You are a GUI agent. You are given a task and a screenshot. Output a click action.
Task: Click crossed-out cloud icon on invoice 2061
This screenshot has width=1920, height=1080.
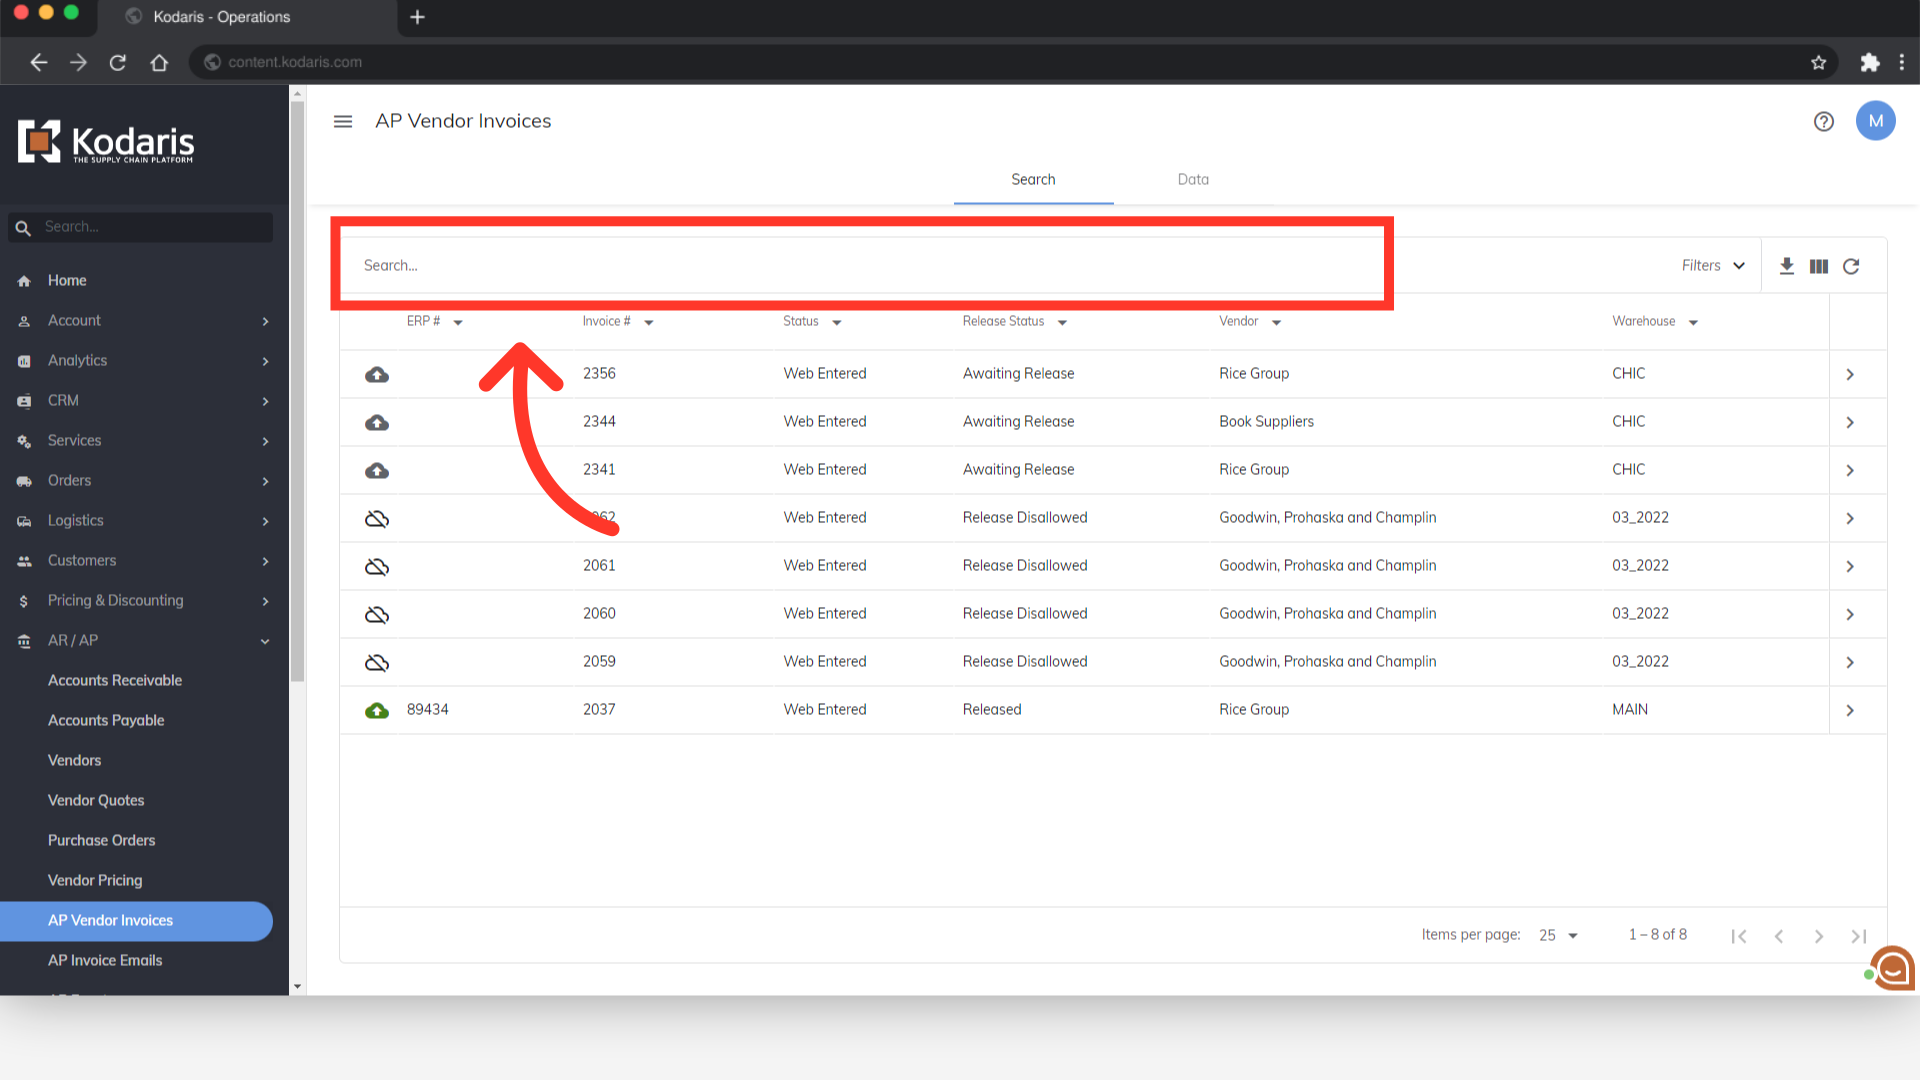coord(377,566)
